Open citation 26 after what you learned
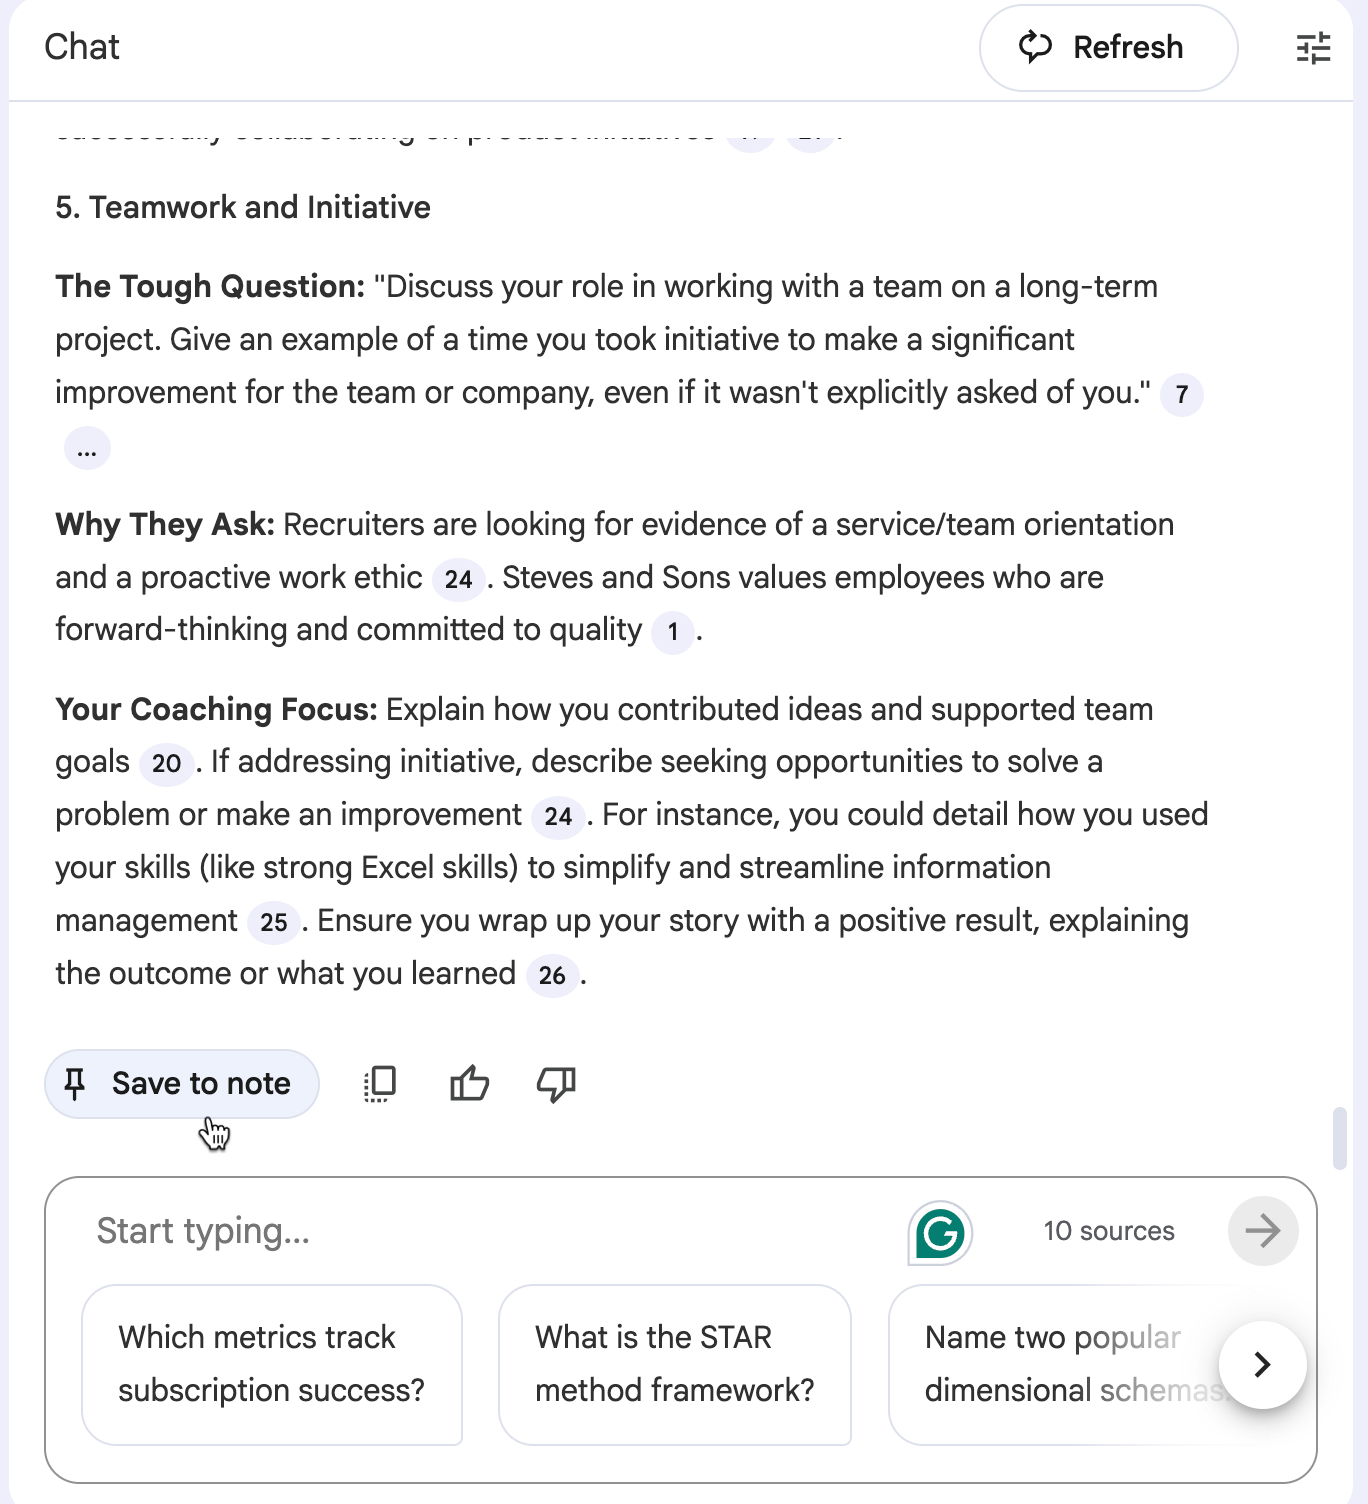Viewport: 1368px width, 1504px height. click(x=552, y=976)
